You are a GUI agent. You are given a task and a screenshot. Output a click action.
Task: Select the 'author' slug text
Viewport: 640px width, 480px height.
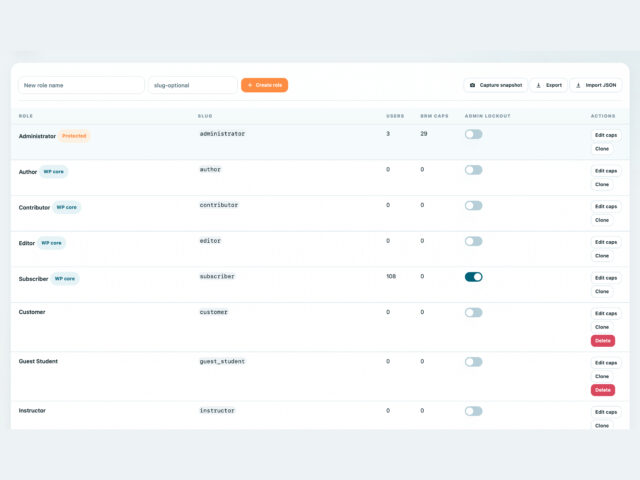click(210, 169)
